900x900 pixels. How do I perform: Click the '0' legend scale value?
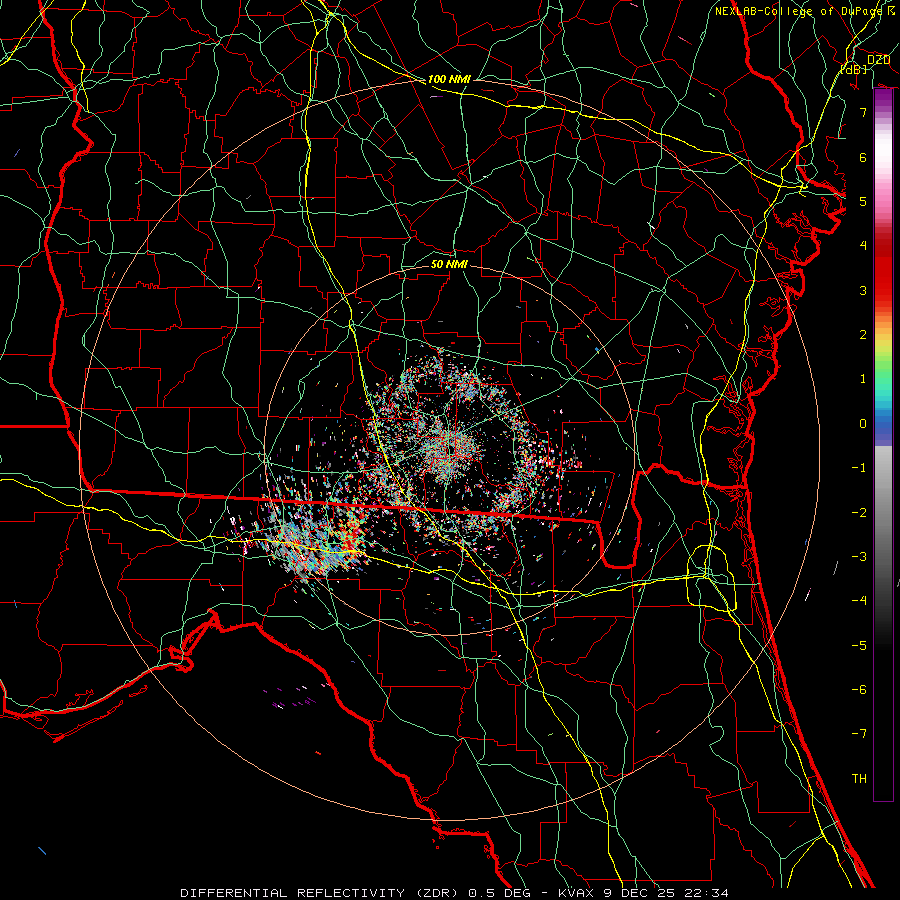[863, 424]
